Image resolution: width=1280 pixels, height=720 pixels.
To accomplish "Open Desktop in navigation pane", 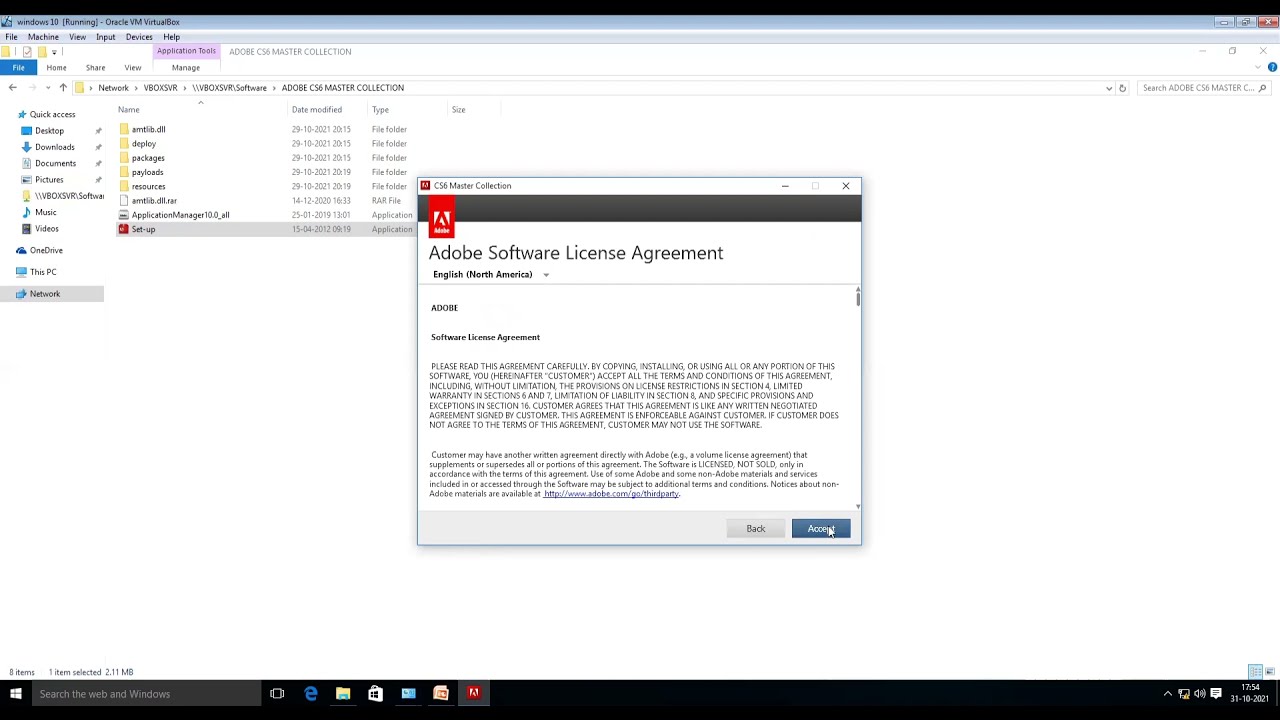I will click(49, 131).
